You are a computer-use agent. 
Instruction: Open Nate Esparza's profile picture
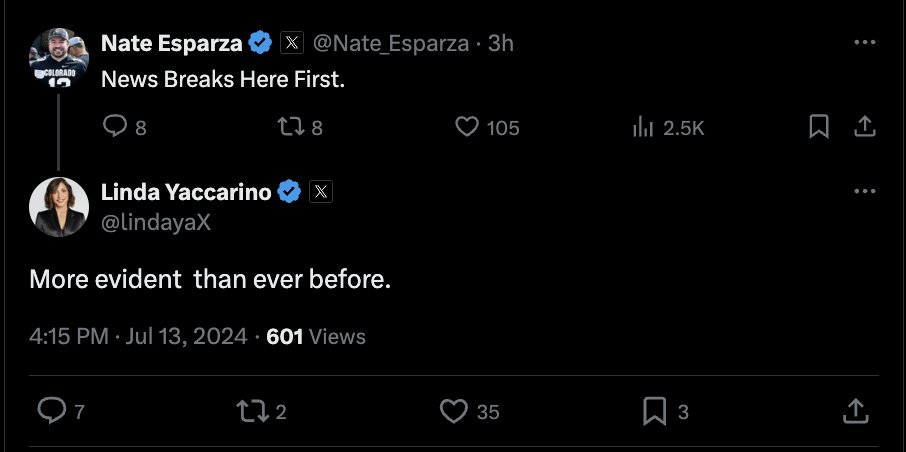tap(58, 60)
